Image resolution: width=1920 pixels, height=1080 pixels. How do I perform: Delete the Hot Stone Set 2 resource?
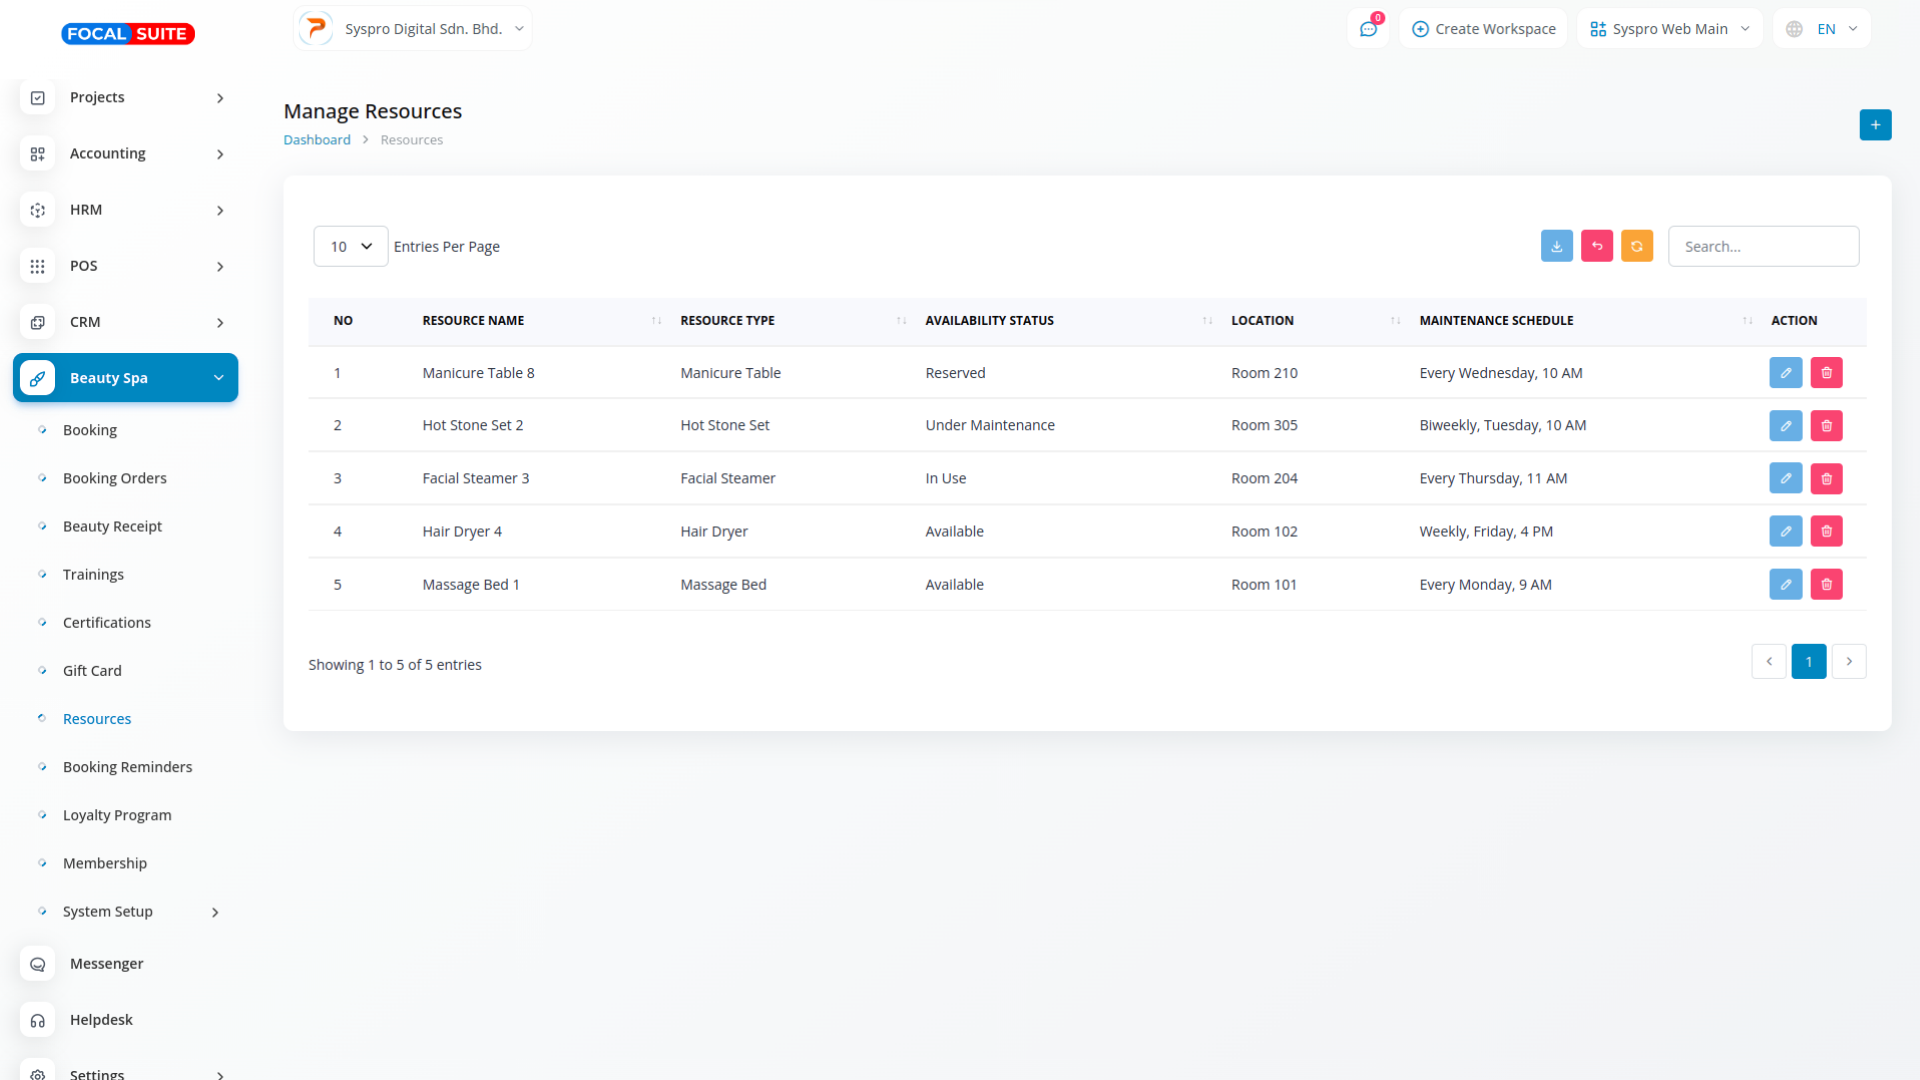click(x=1826, y=426)
